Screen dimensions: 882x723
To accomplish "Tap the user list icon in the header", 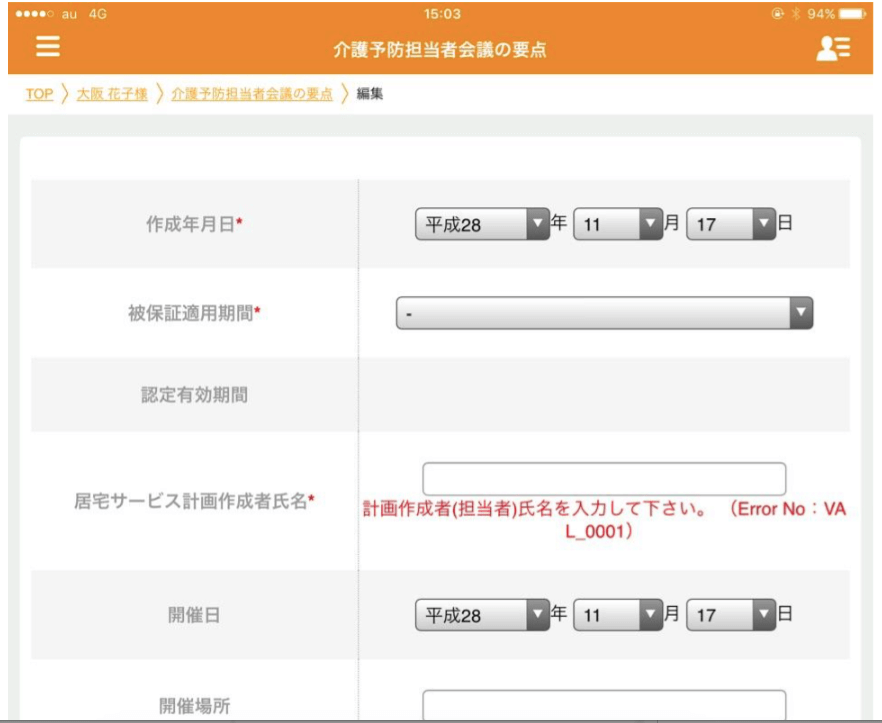I will pyautogui.click(x=832, y=49).
